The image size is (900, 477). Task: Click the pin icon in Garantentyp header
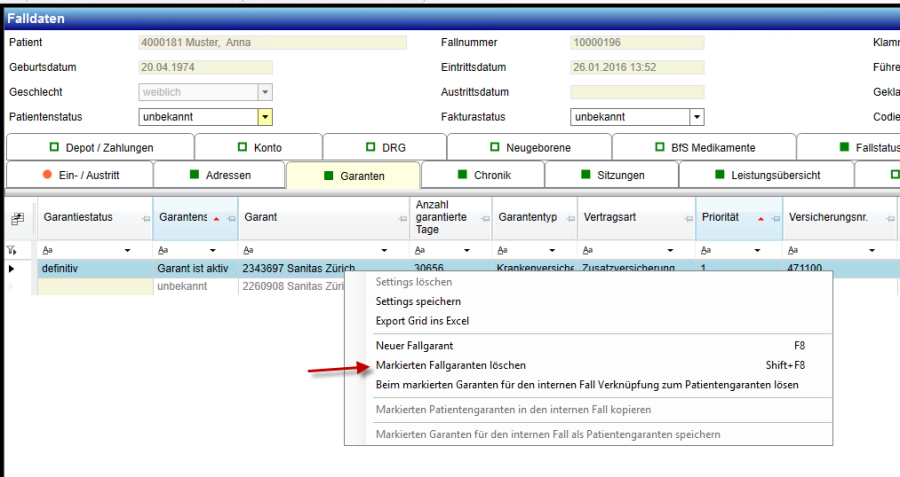pos(570,219)
